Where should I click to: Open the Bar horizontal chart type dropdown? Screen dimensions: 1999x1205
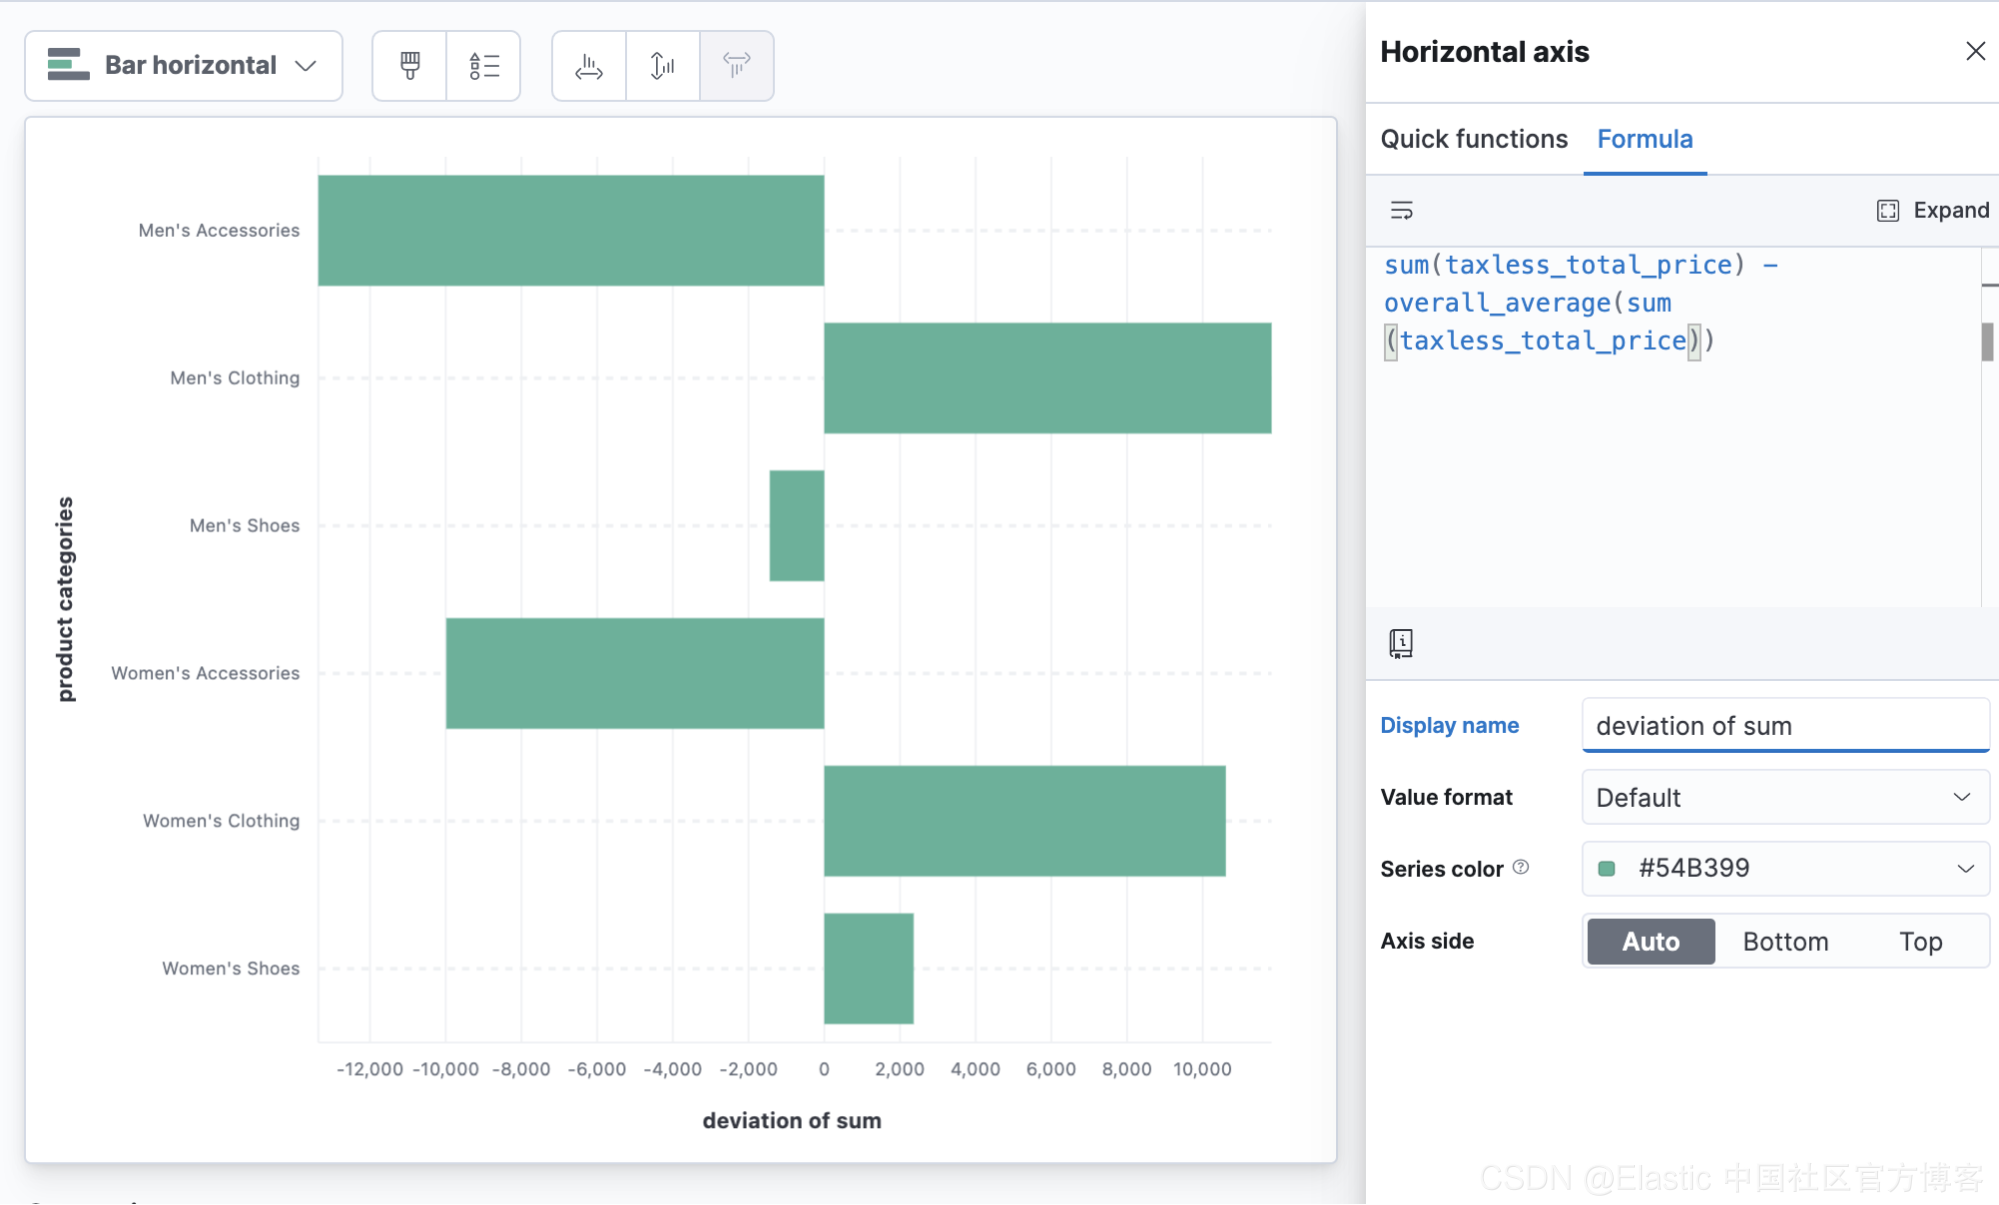(x=184, y=66)
